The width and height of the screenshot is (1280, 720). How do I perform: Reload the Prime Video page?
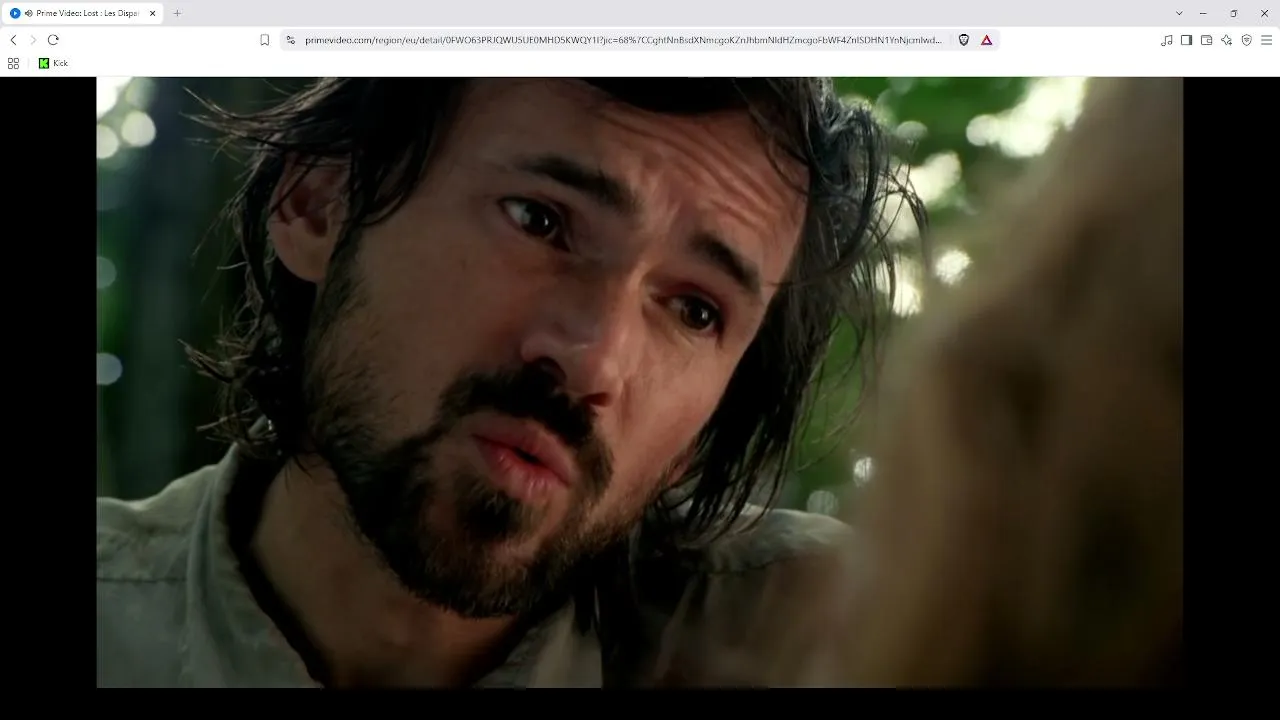pyautogui.click(x=53, y=40)
